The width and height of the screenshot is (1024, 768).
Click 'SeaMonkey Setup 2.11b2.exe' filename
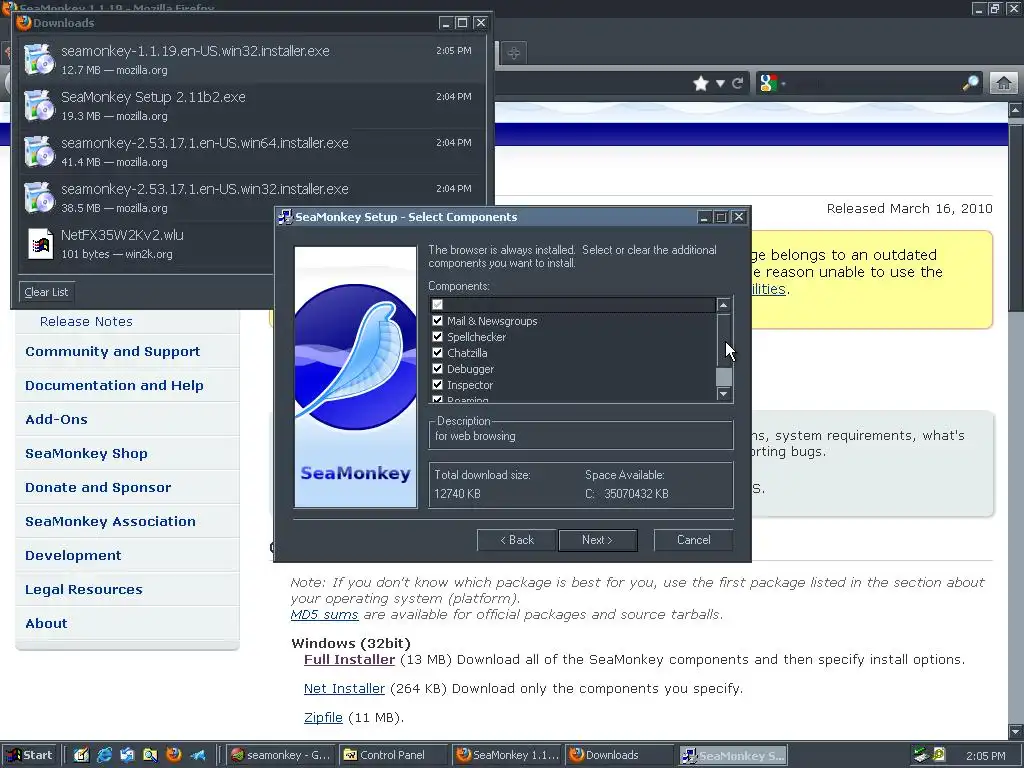click(153, 97)
